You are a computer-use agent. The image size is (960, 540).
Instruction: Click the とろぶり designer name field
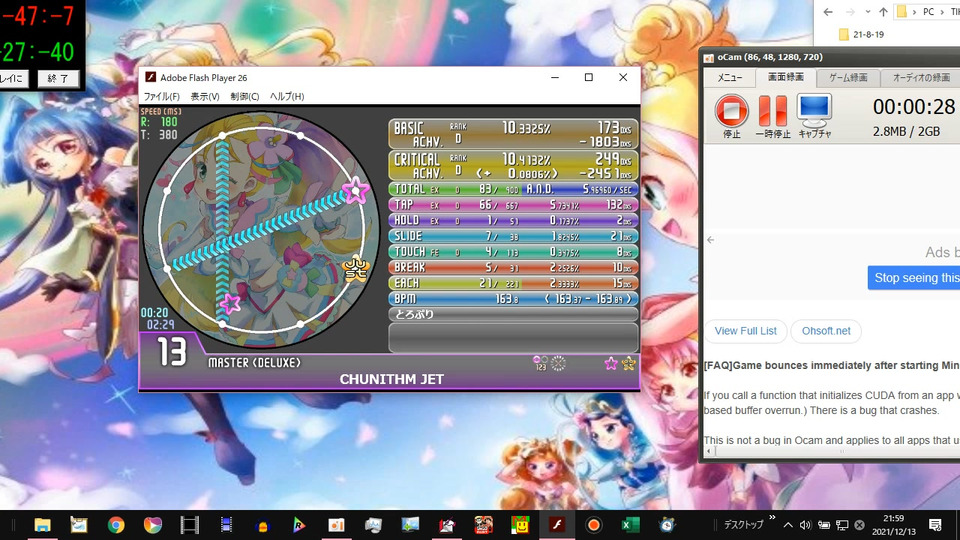tap(513, 315)
